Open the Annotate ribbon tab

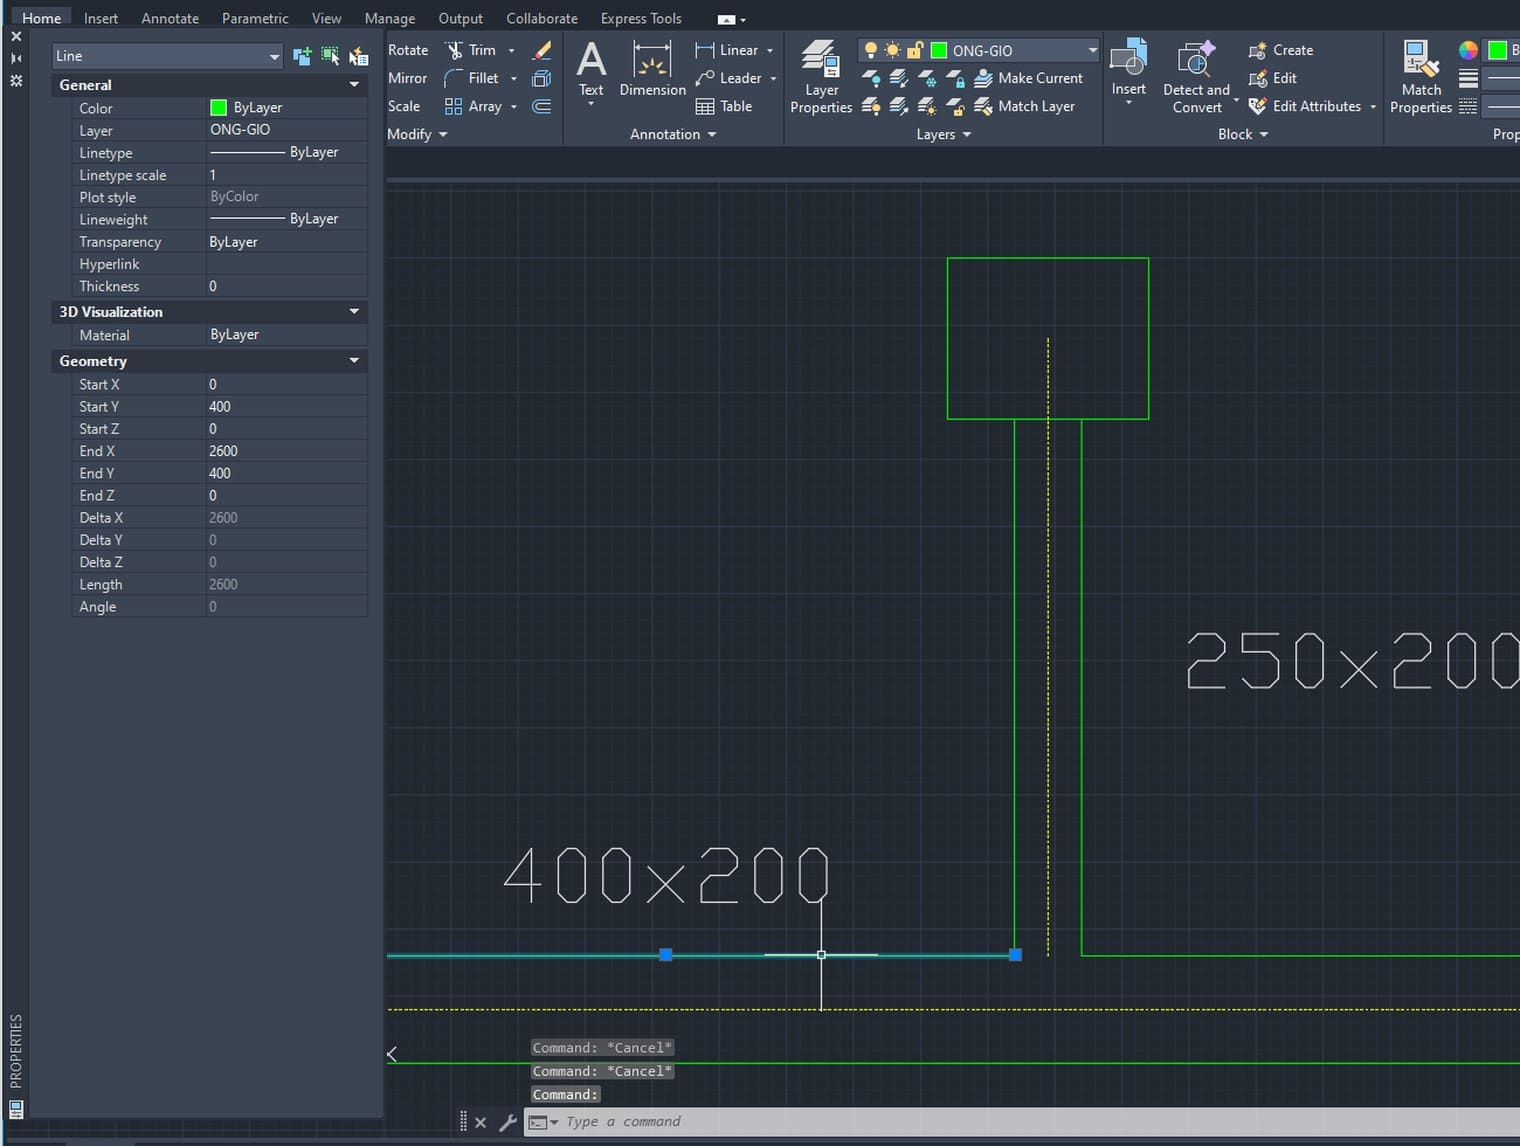tap(170, 18)
